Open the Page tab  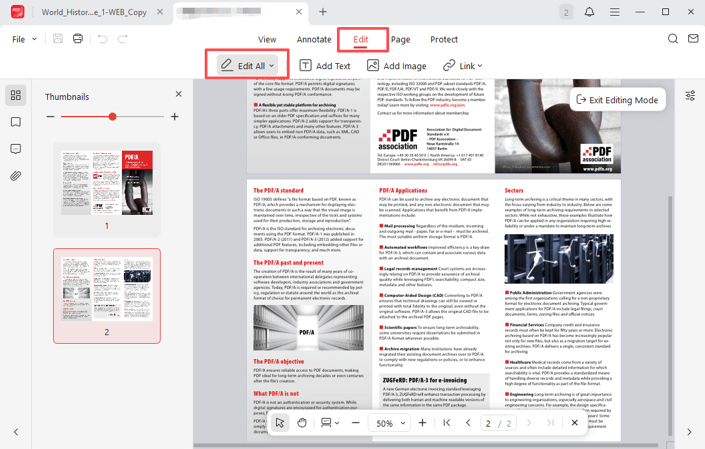[400, 40]
